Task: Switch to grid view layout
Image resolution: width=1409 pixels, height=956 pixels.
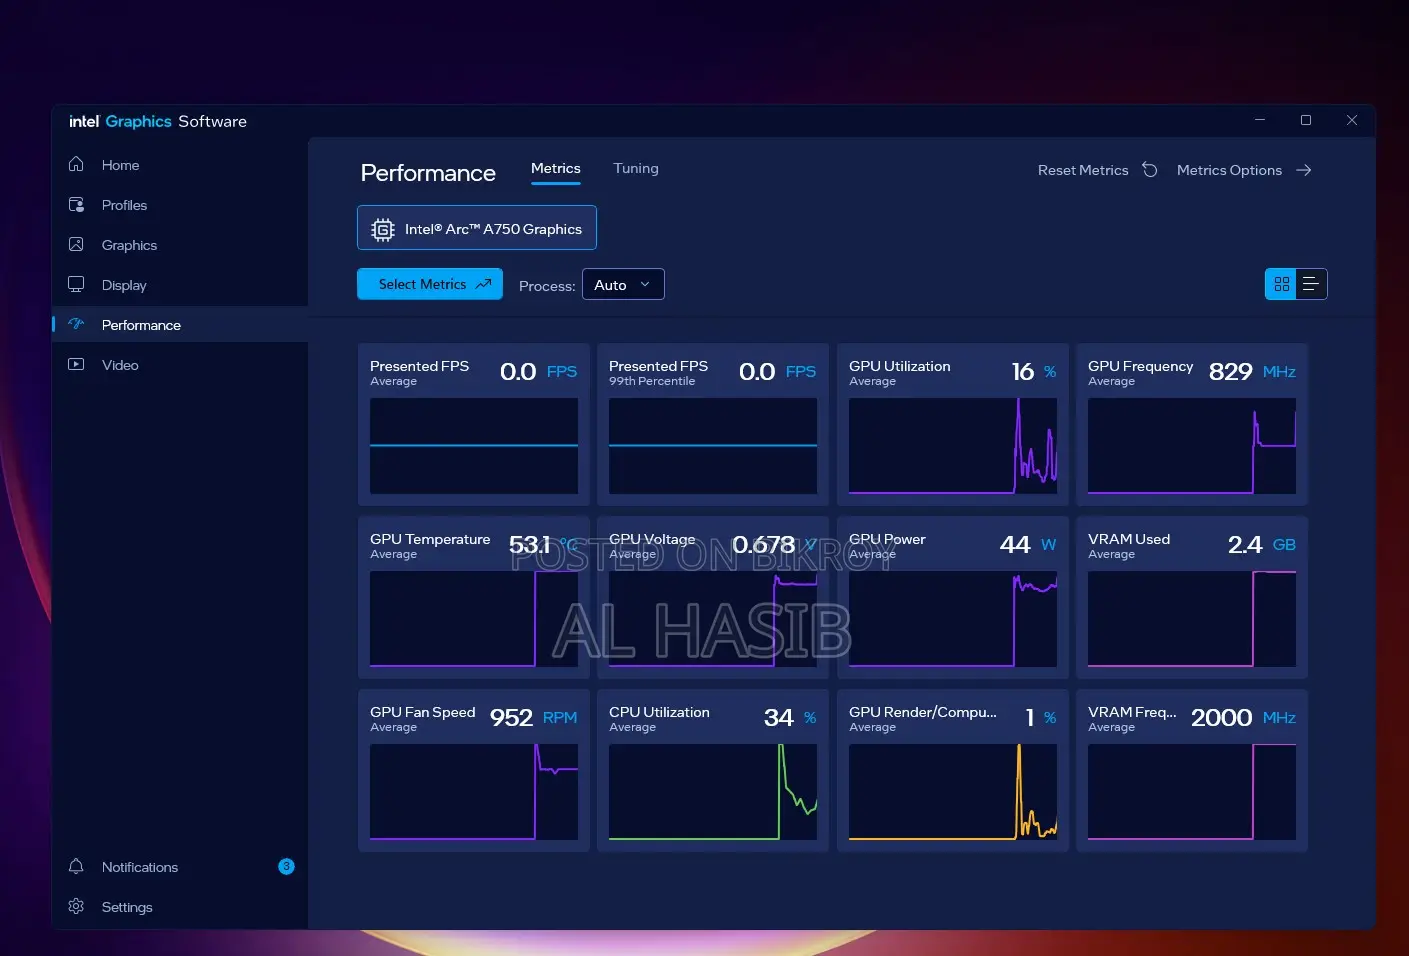Action: click(1281, 284)
